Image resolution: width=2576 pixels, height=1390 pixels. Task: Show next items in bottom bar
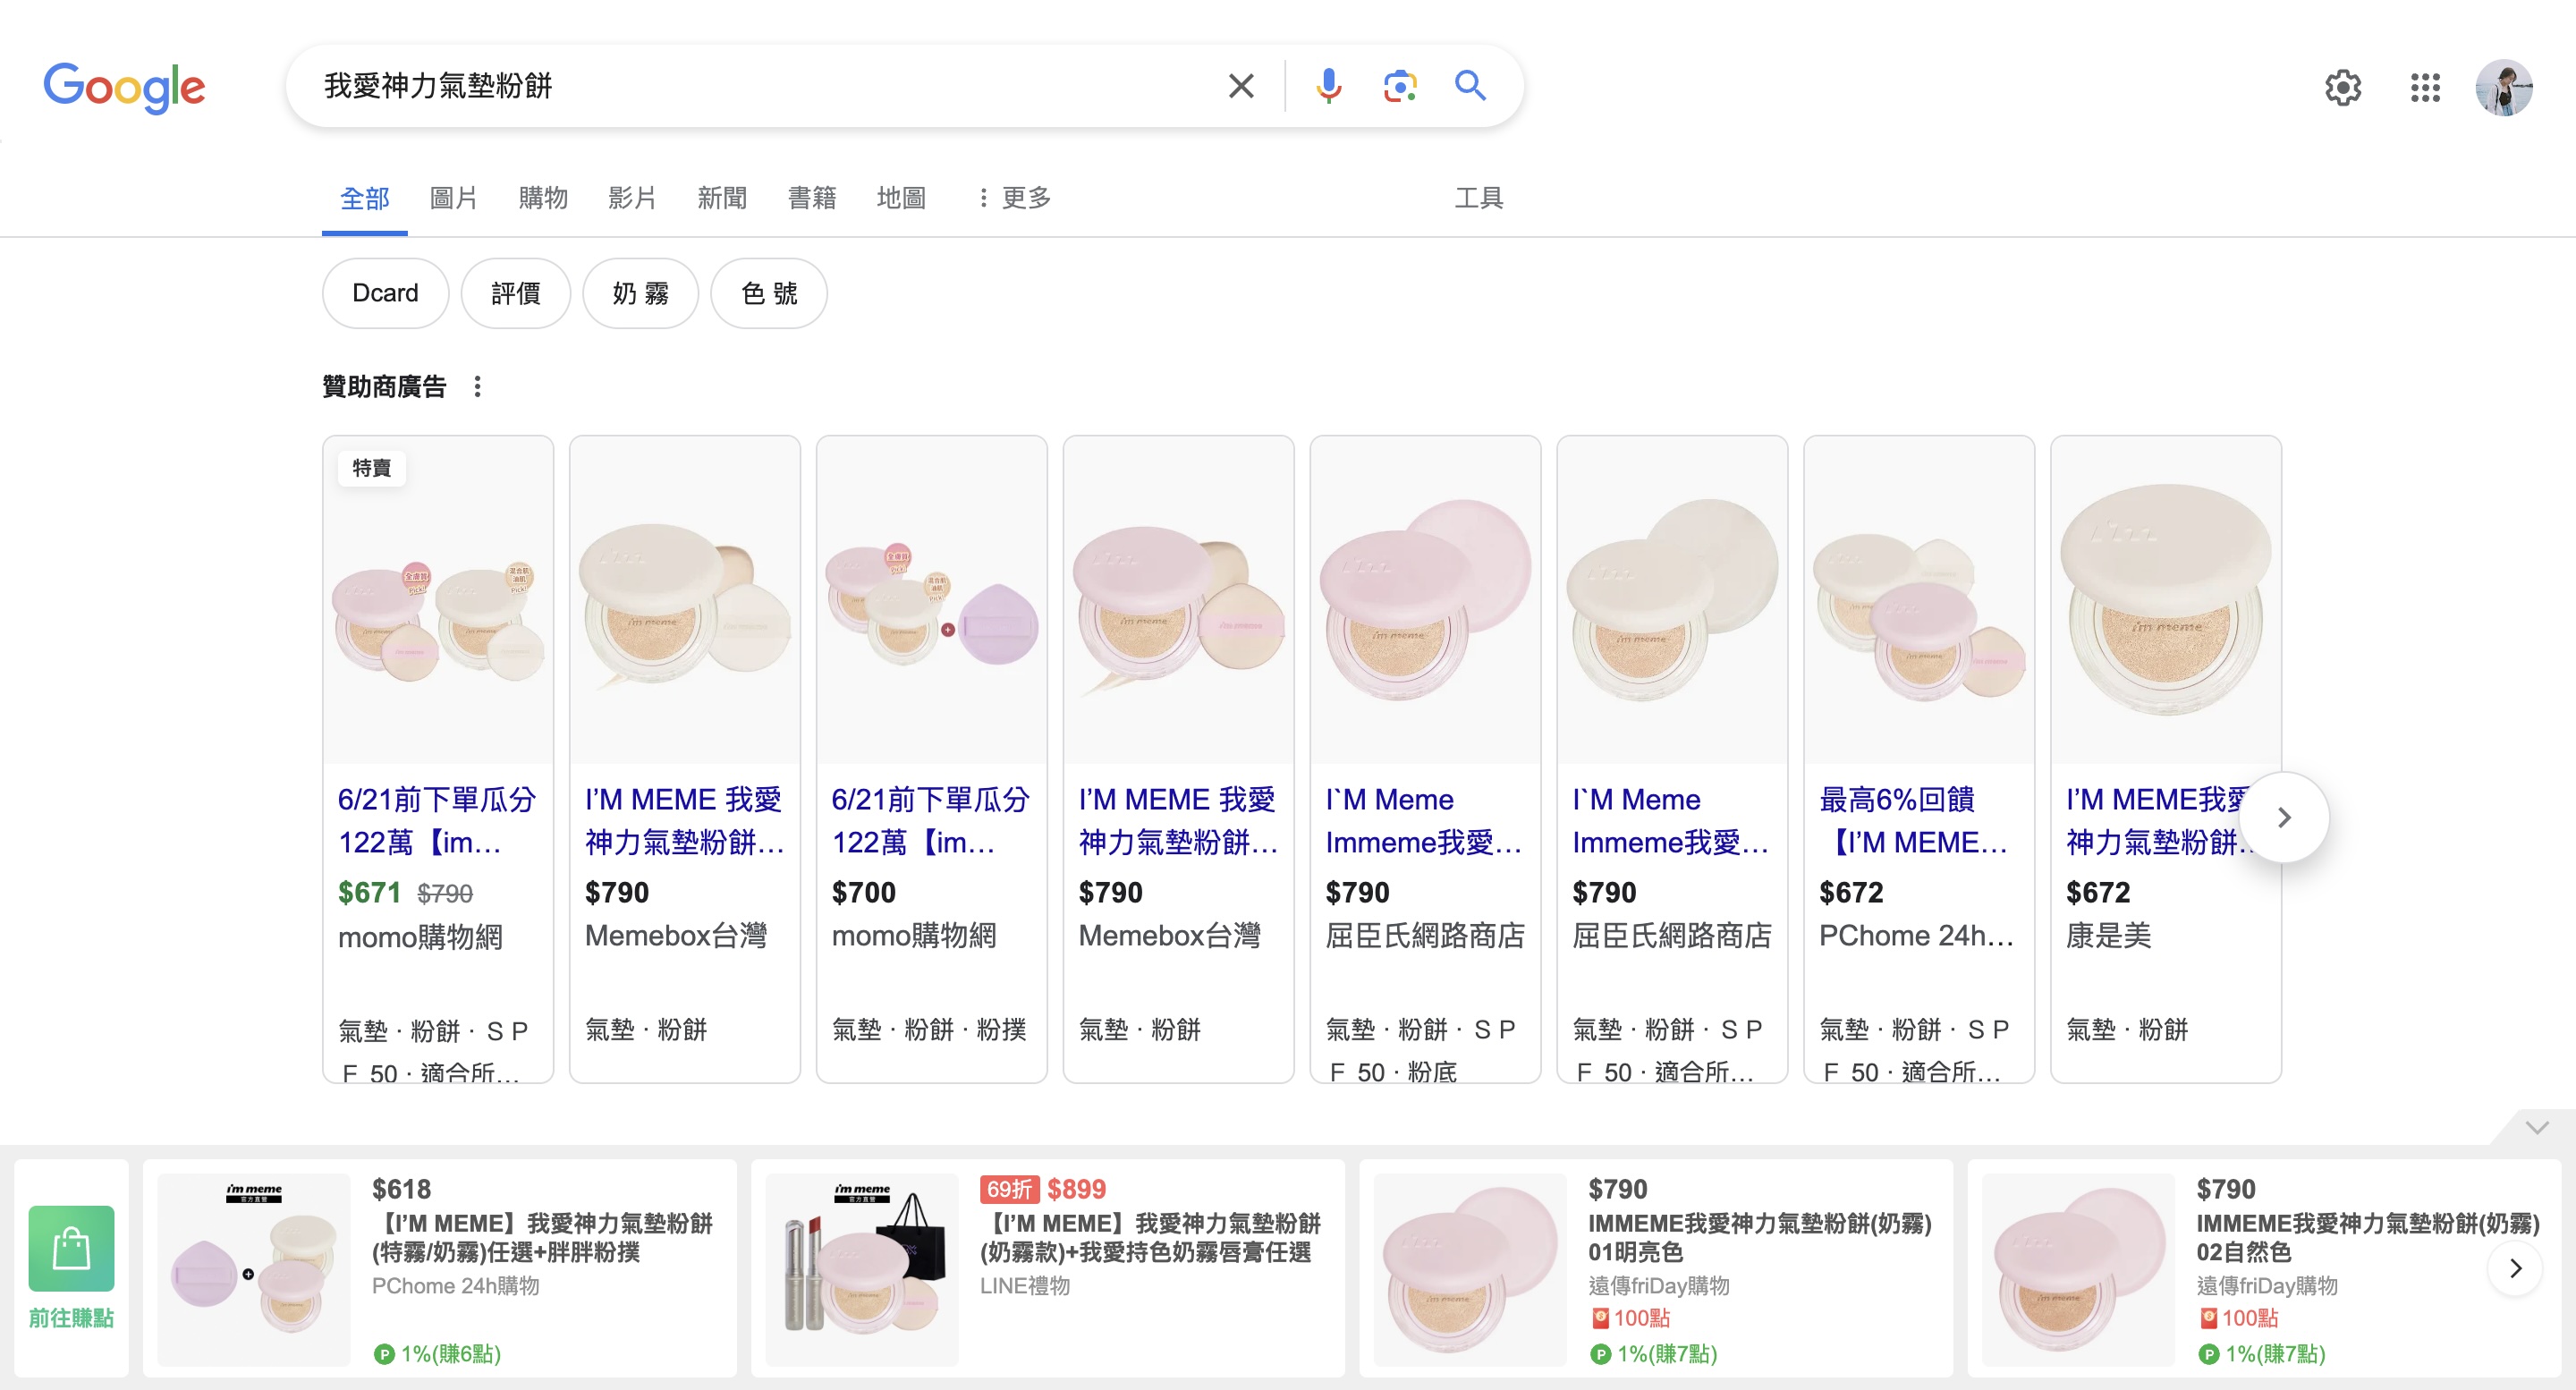[x=2515, y=1268]
